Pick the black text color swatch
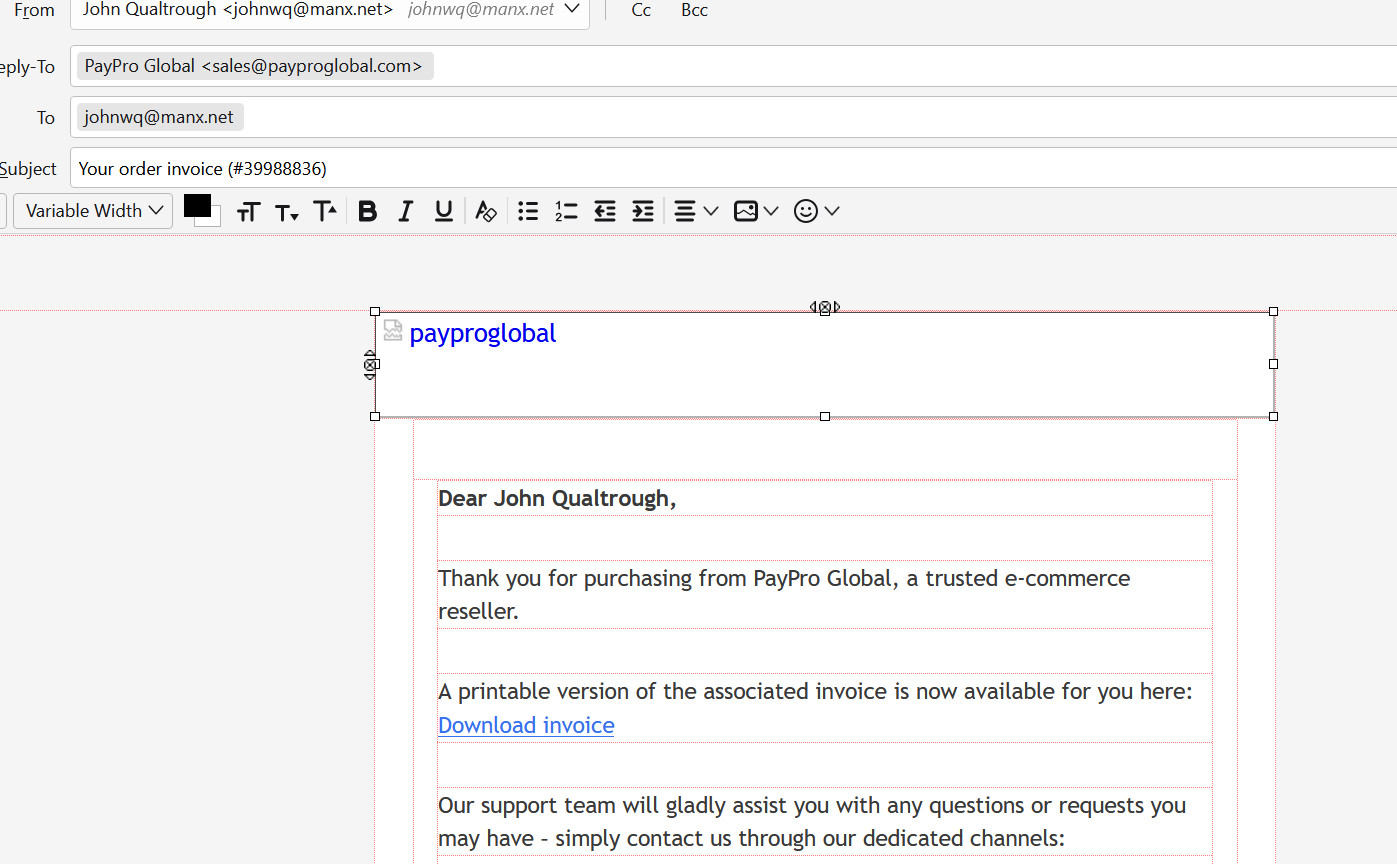The image size is (1397, 864). (196, 205)
